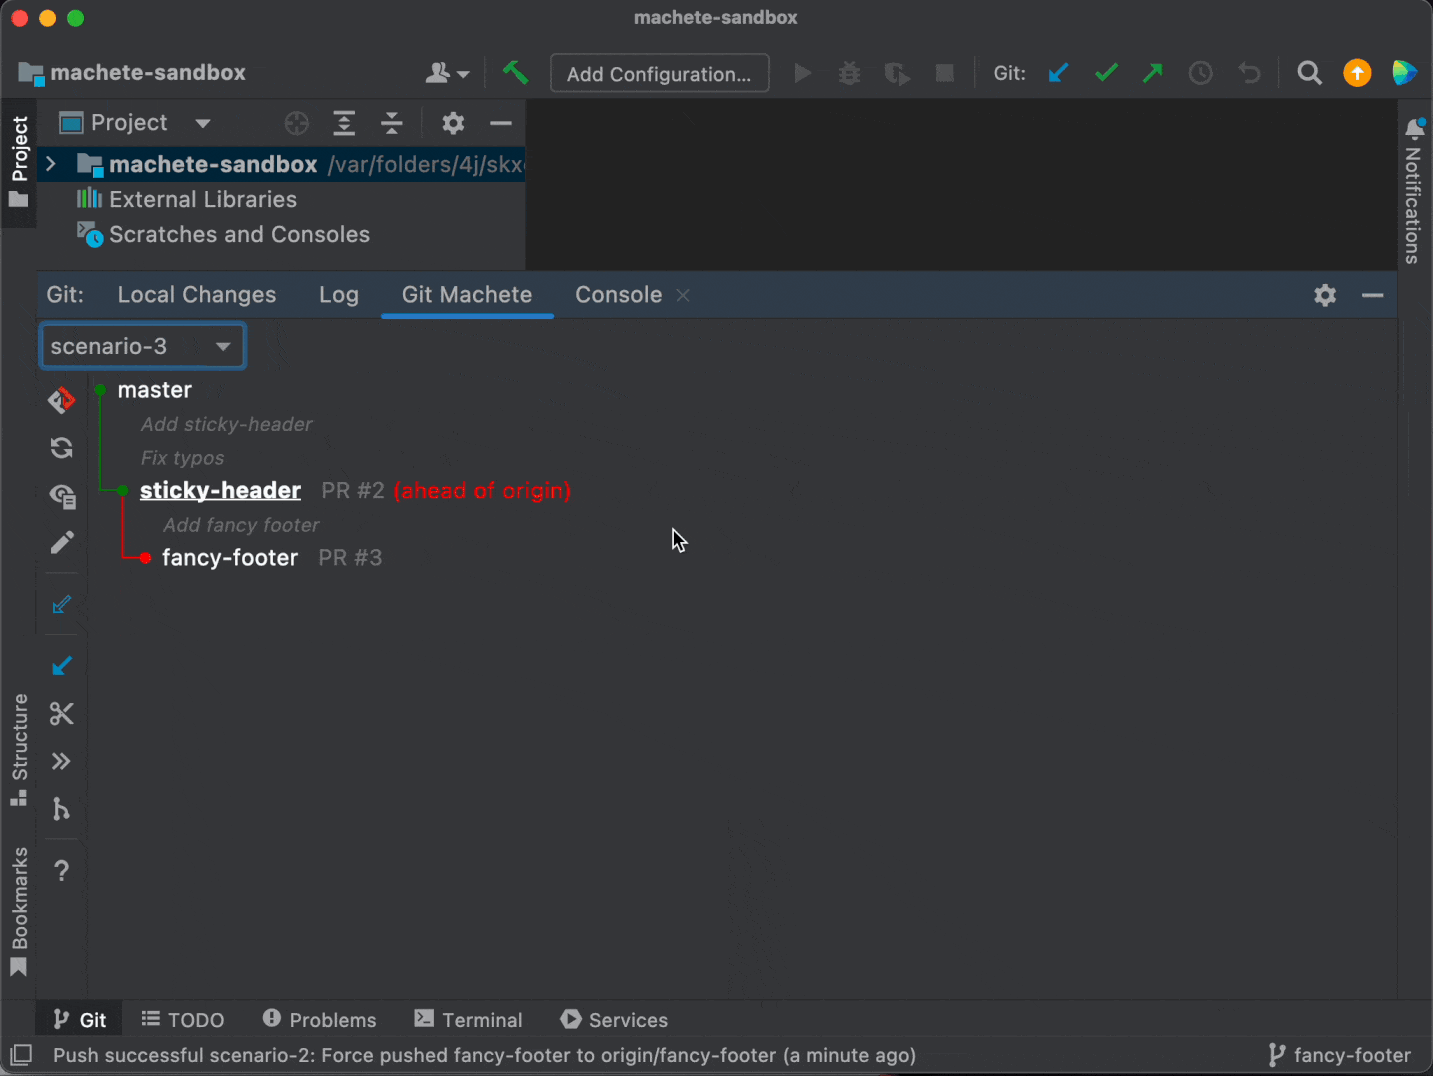Click the Stop square icon
This screenshot has width=1433, height=1076.
pos(944,73)
